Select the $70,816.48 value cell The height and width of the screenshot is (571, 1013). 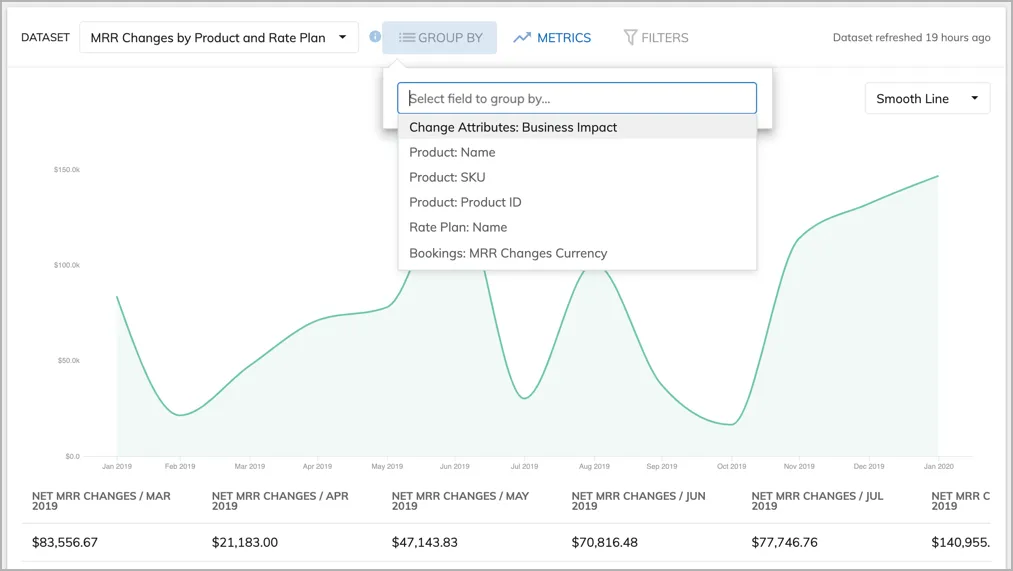pyautogui.click(x=604, y=543)
